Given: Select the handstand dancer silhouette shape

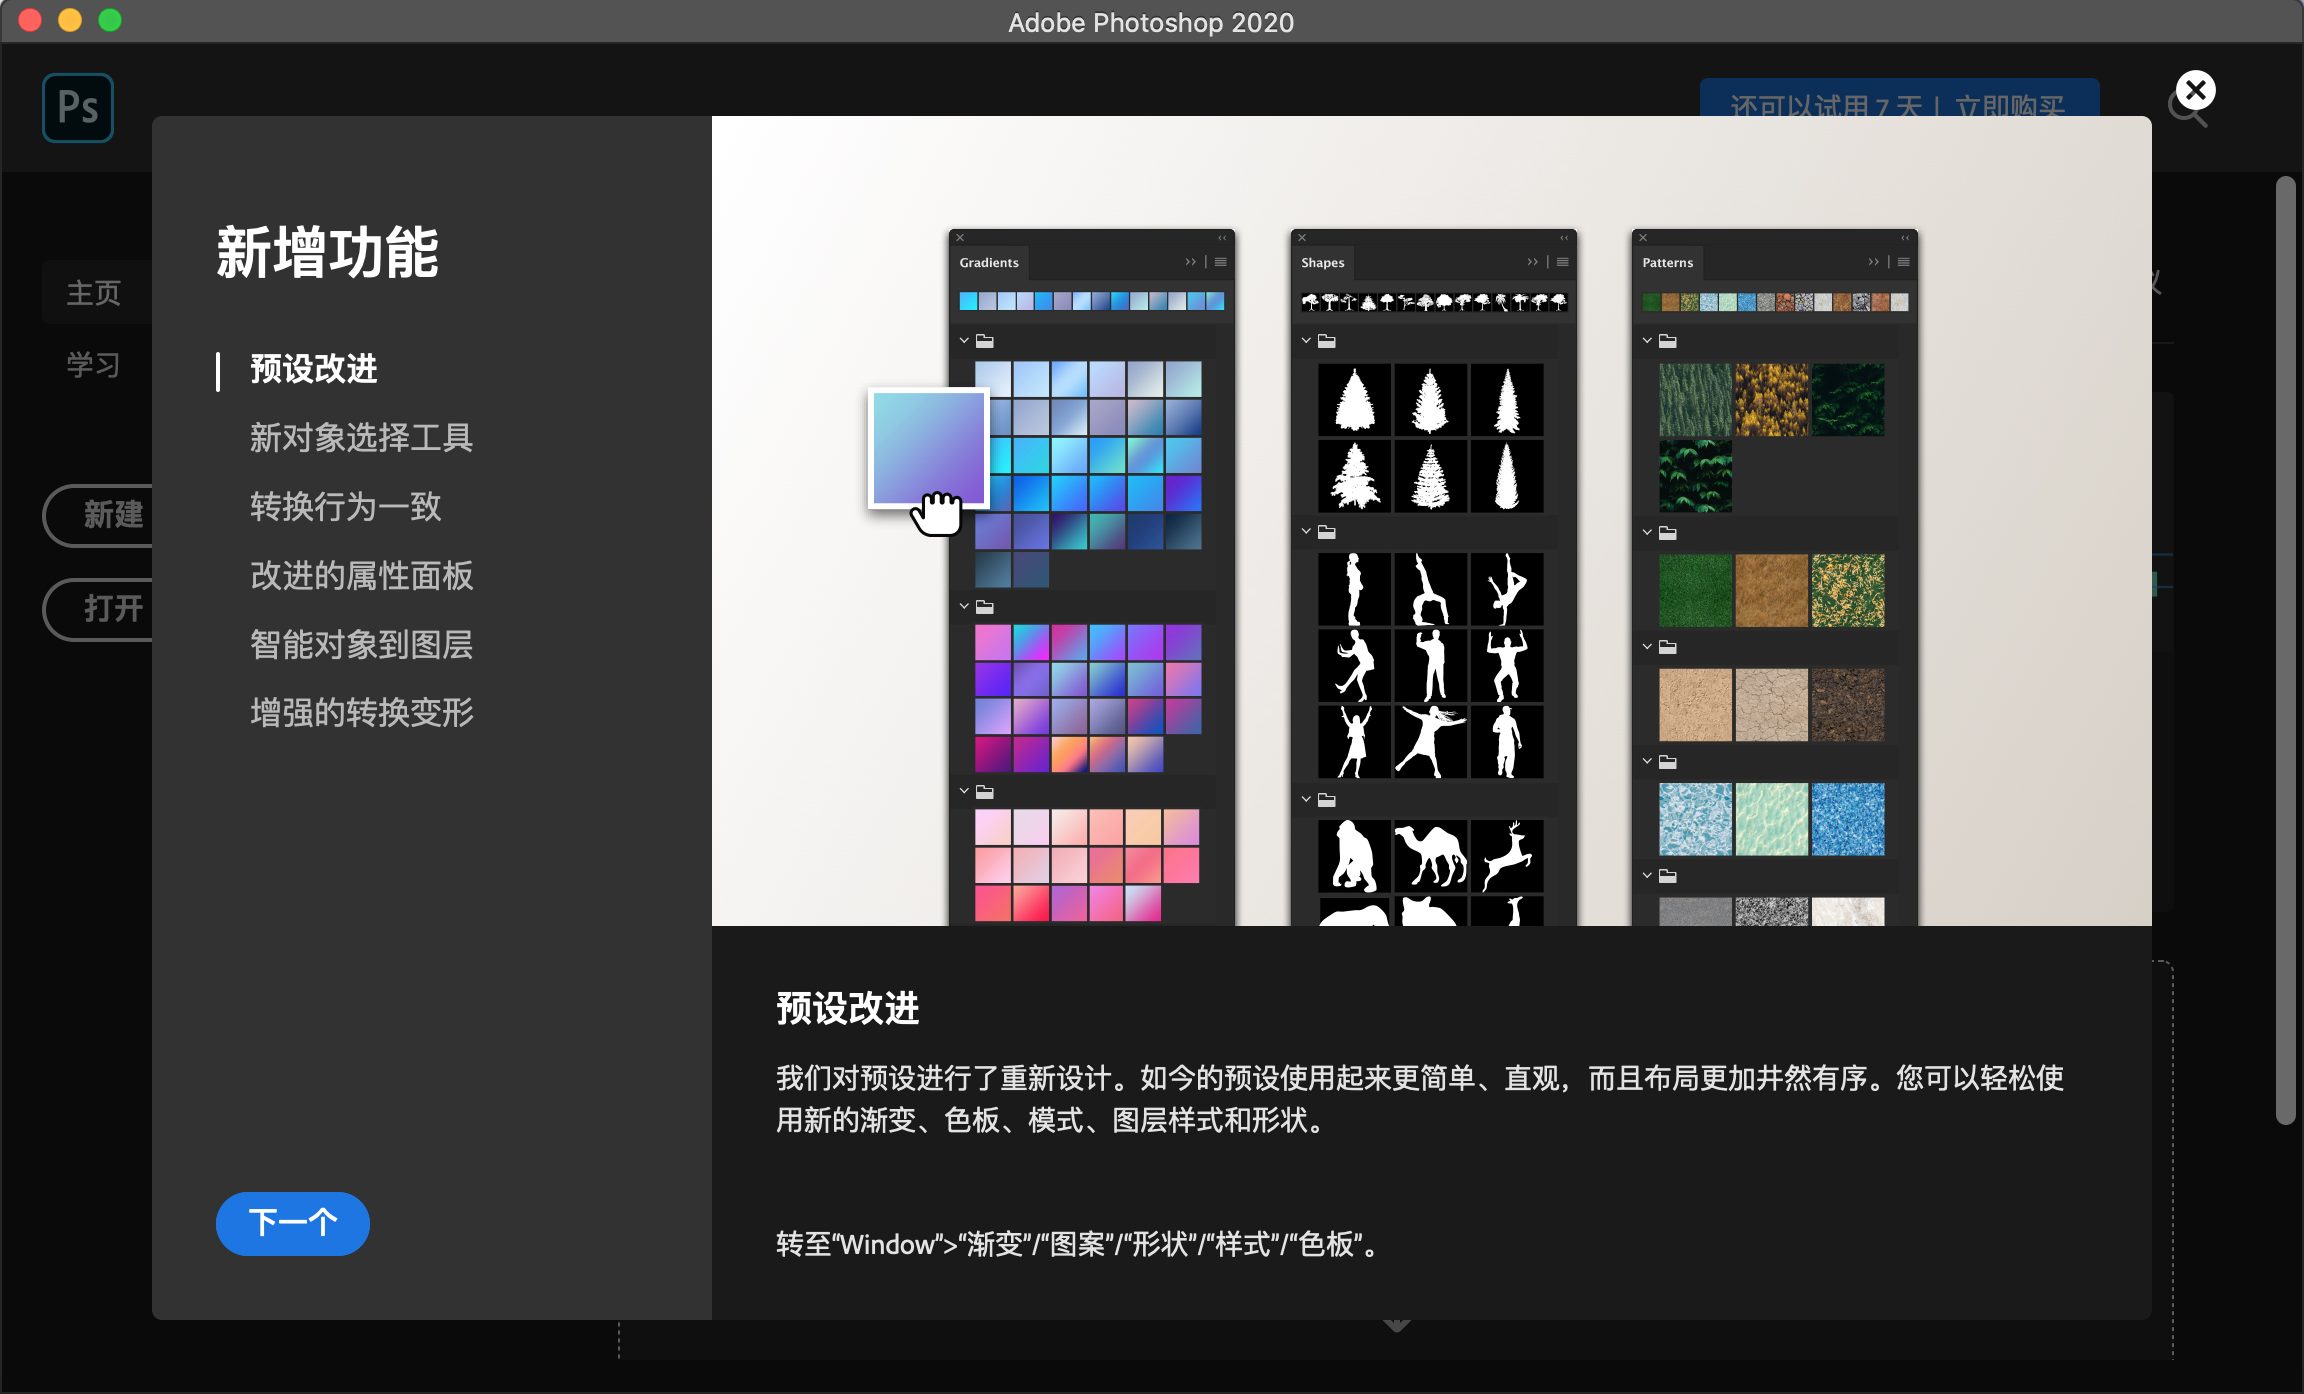Looking at the screenshot, I should pos(1507,590).
